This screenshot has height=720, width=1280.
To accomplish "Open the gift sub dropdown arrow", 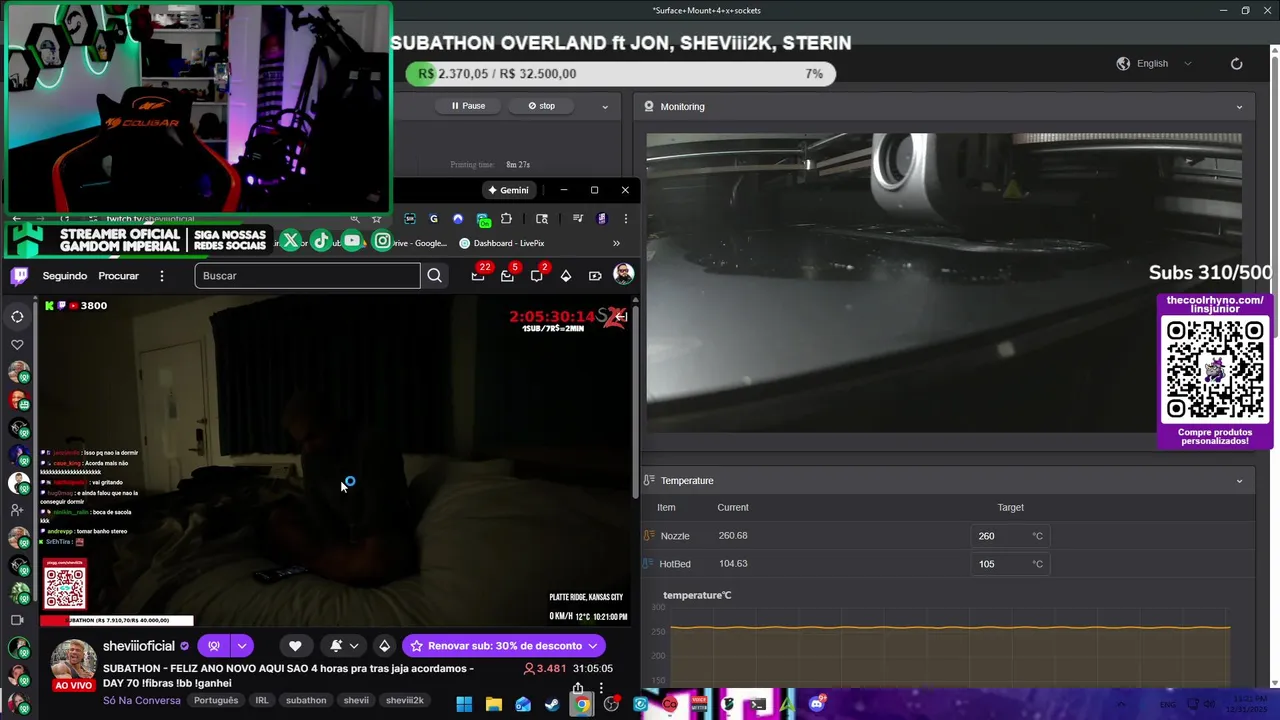I will pos(242,646).
